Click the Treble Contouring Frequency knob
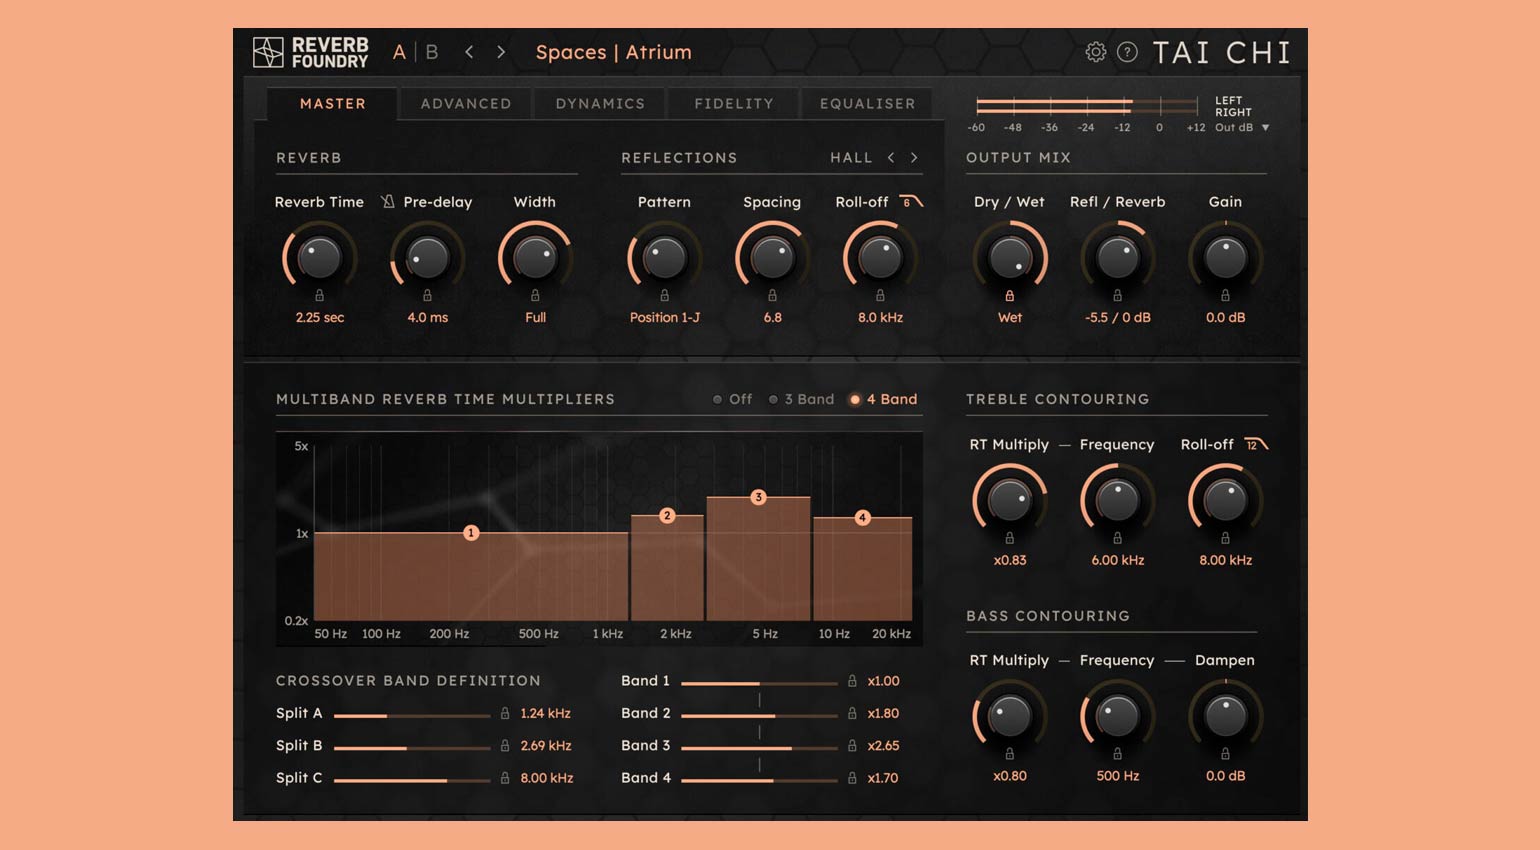This screenshot has height=850, width=1540. [x=1118, y=500]
